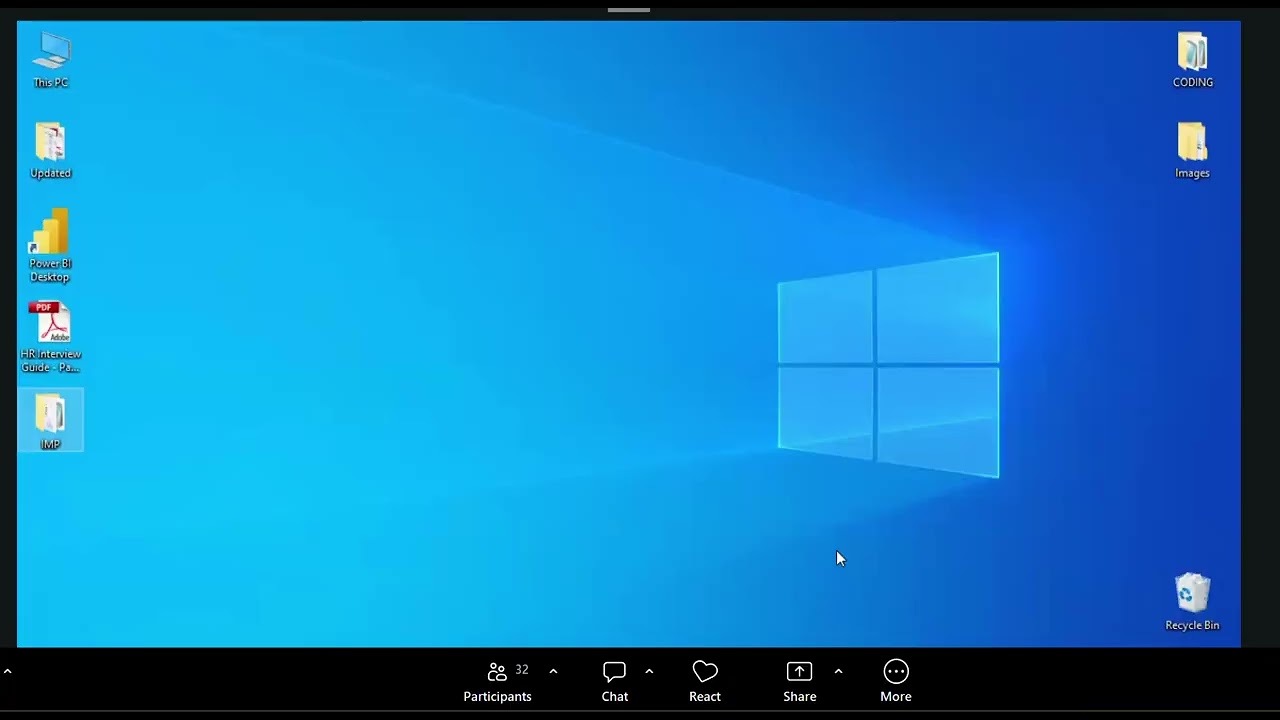Expand the Chat options arrow
The width and height of the screenshot is (1280, 720).
pyautogui.click(x=649, y=671)
